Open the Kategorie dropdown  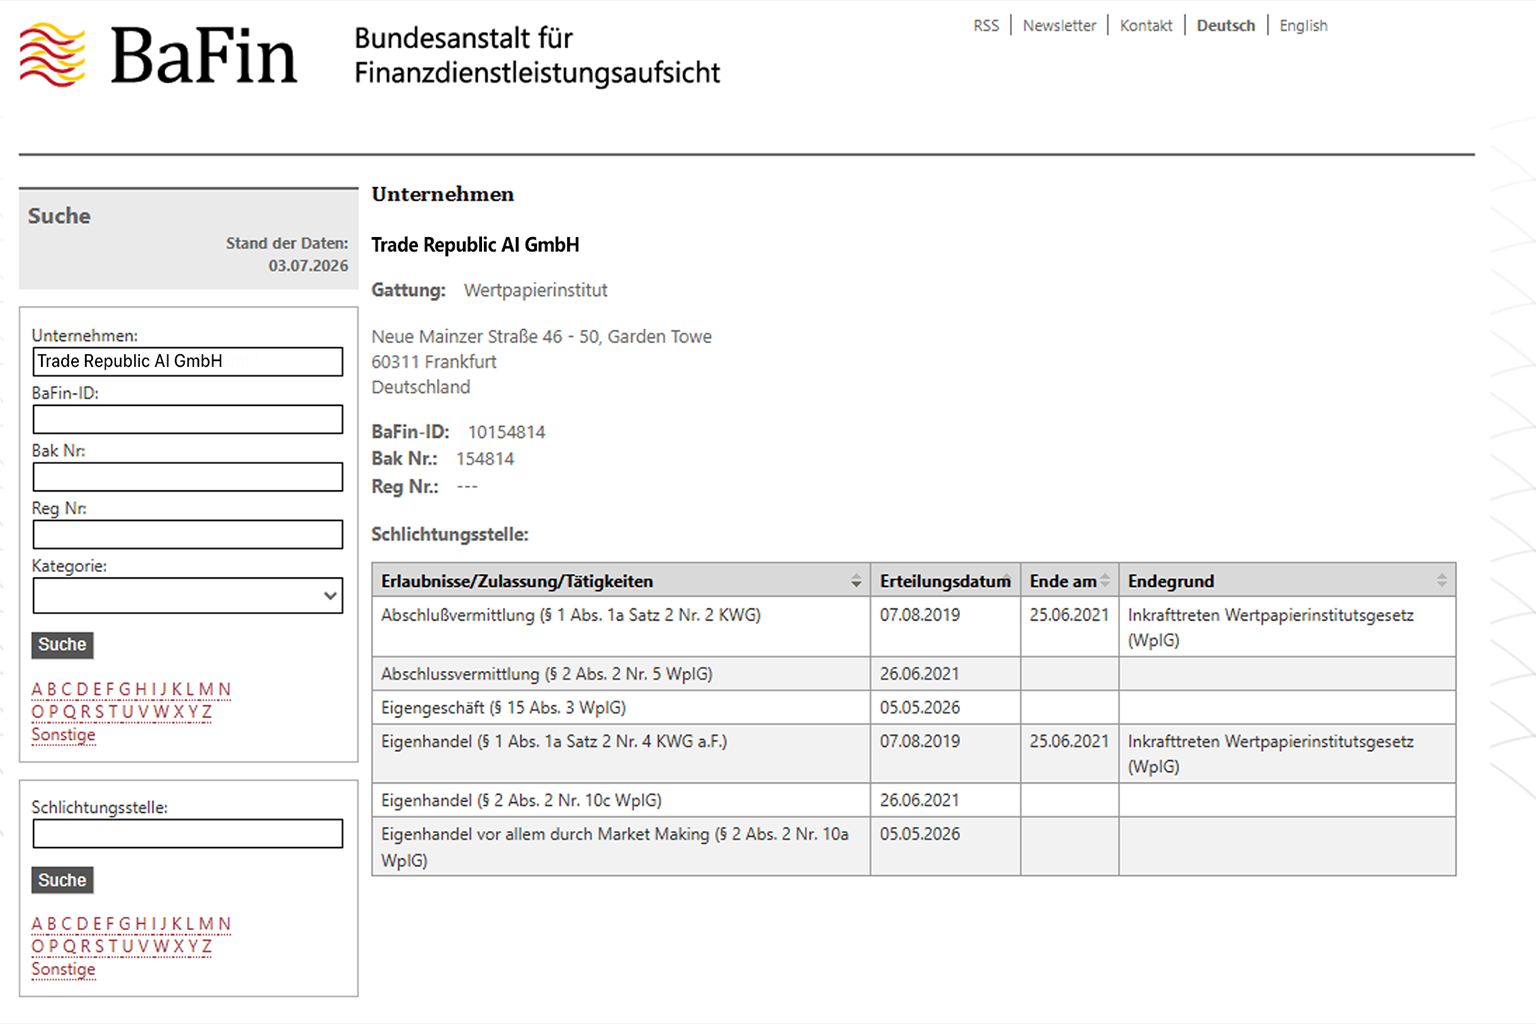pyautogui.click(x=188, y=596)
